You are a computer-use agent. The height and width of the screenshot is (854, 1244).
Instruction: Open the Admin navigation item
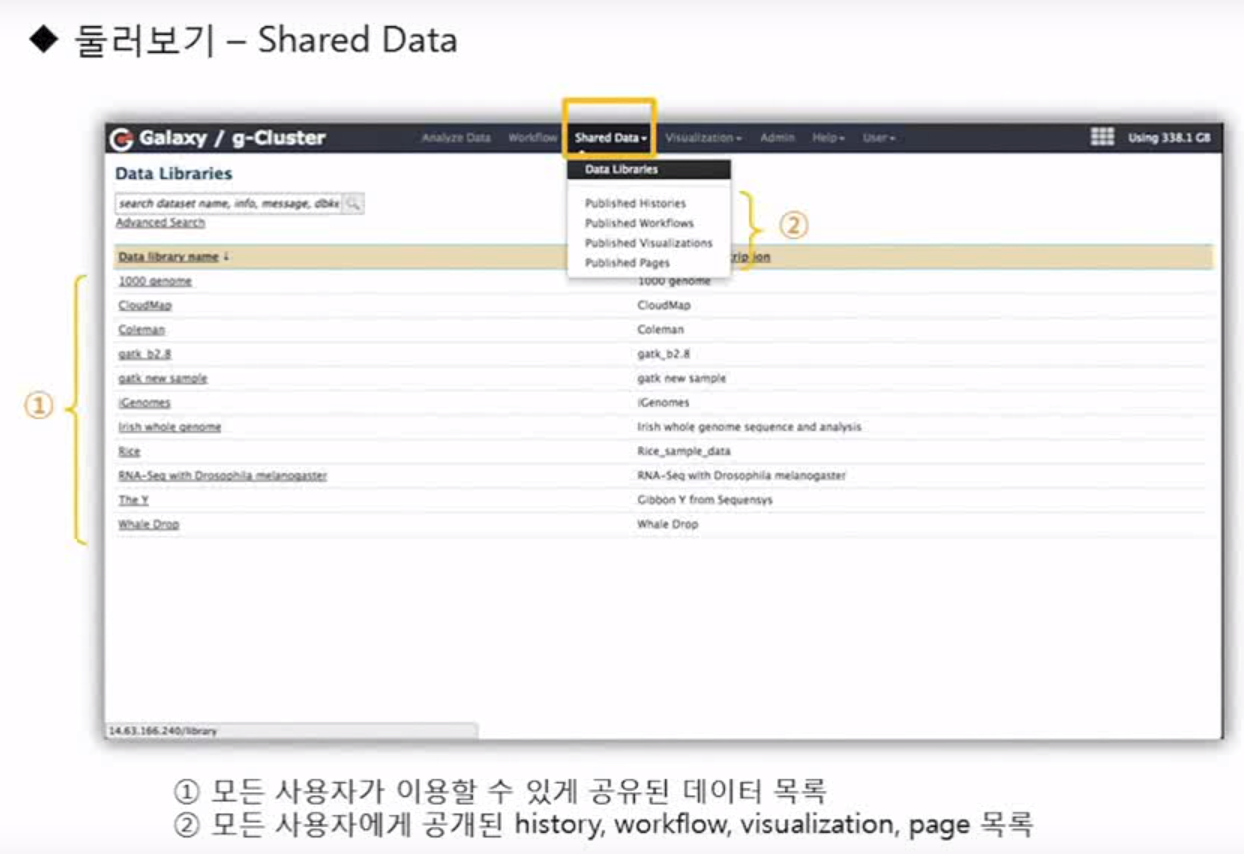pos(777,138)
